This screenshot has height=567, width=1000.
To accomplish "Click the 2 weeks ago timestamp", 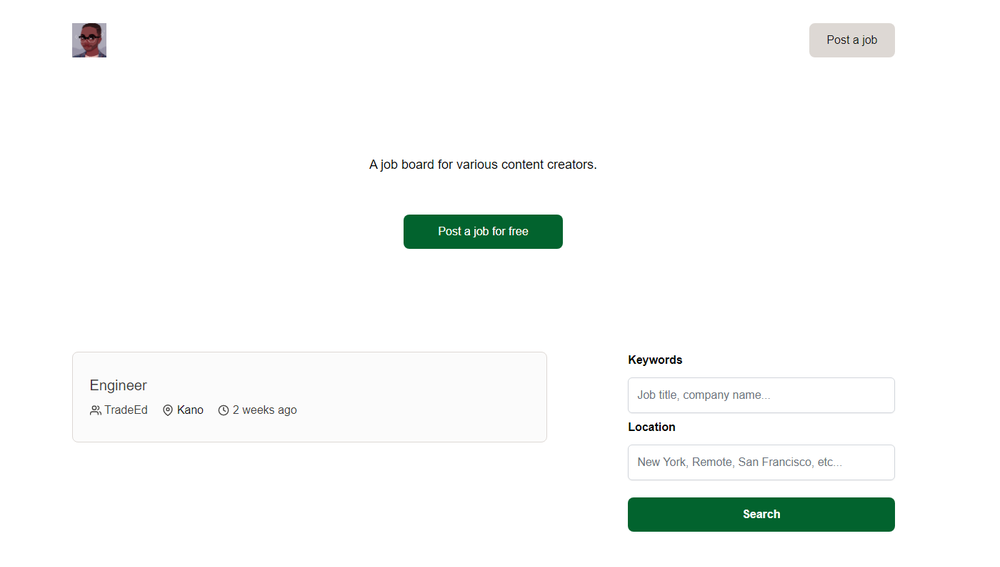I will [265, 410].
